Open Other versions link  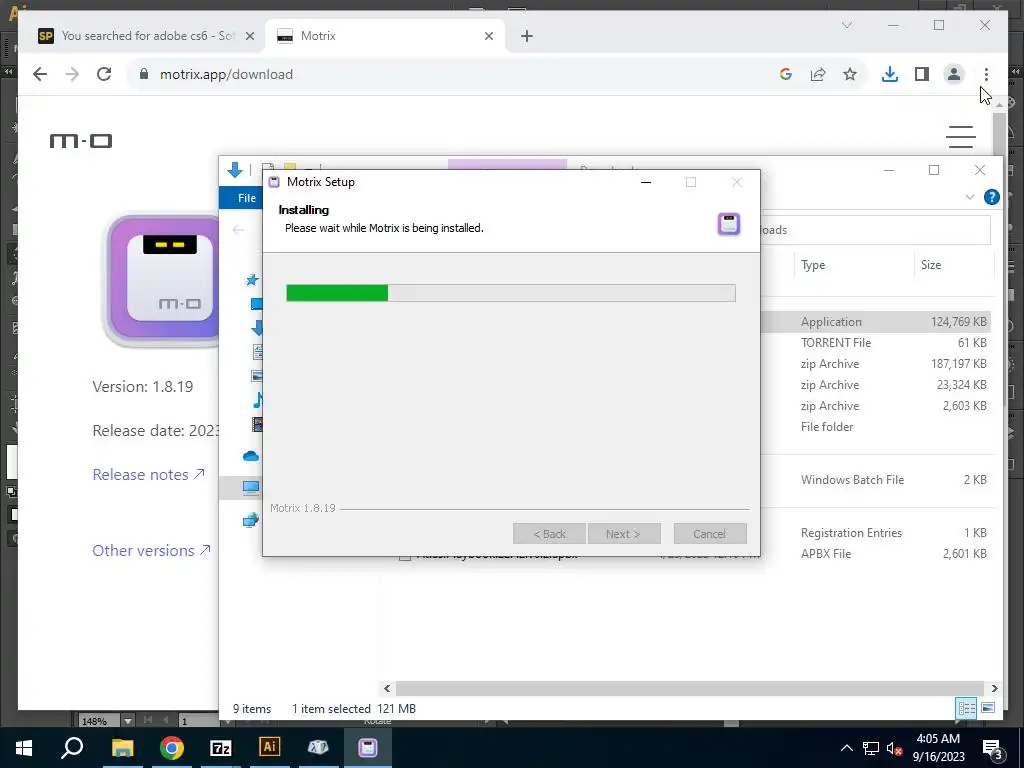151,551
